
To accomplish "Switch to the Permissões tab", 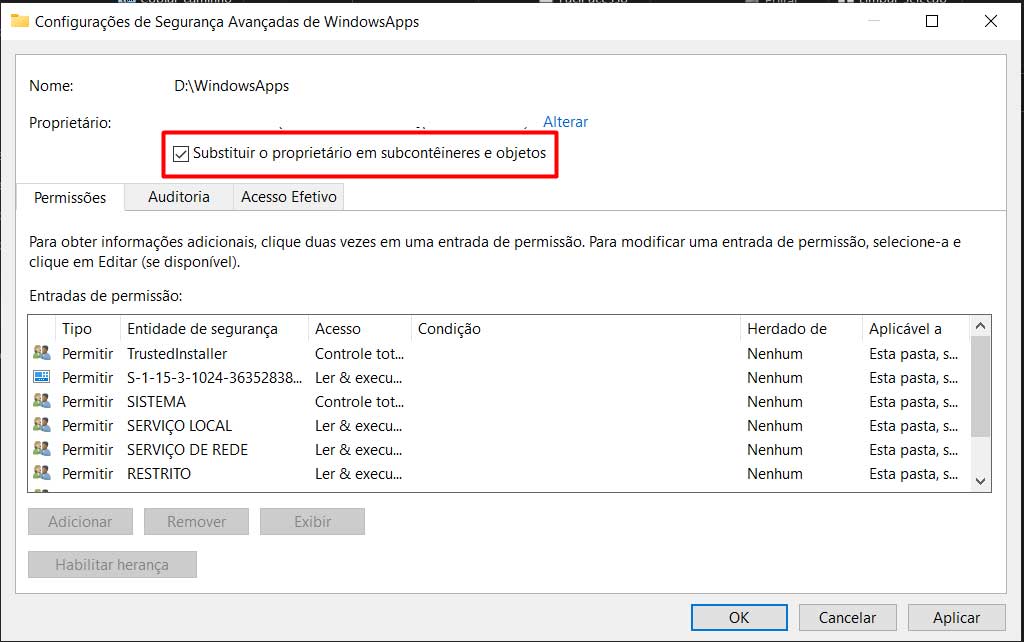I will click(x=70, y=197).
